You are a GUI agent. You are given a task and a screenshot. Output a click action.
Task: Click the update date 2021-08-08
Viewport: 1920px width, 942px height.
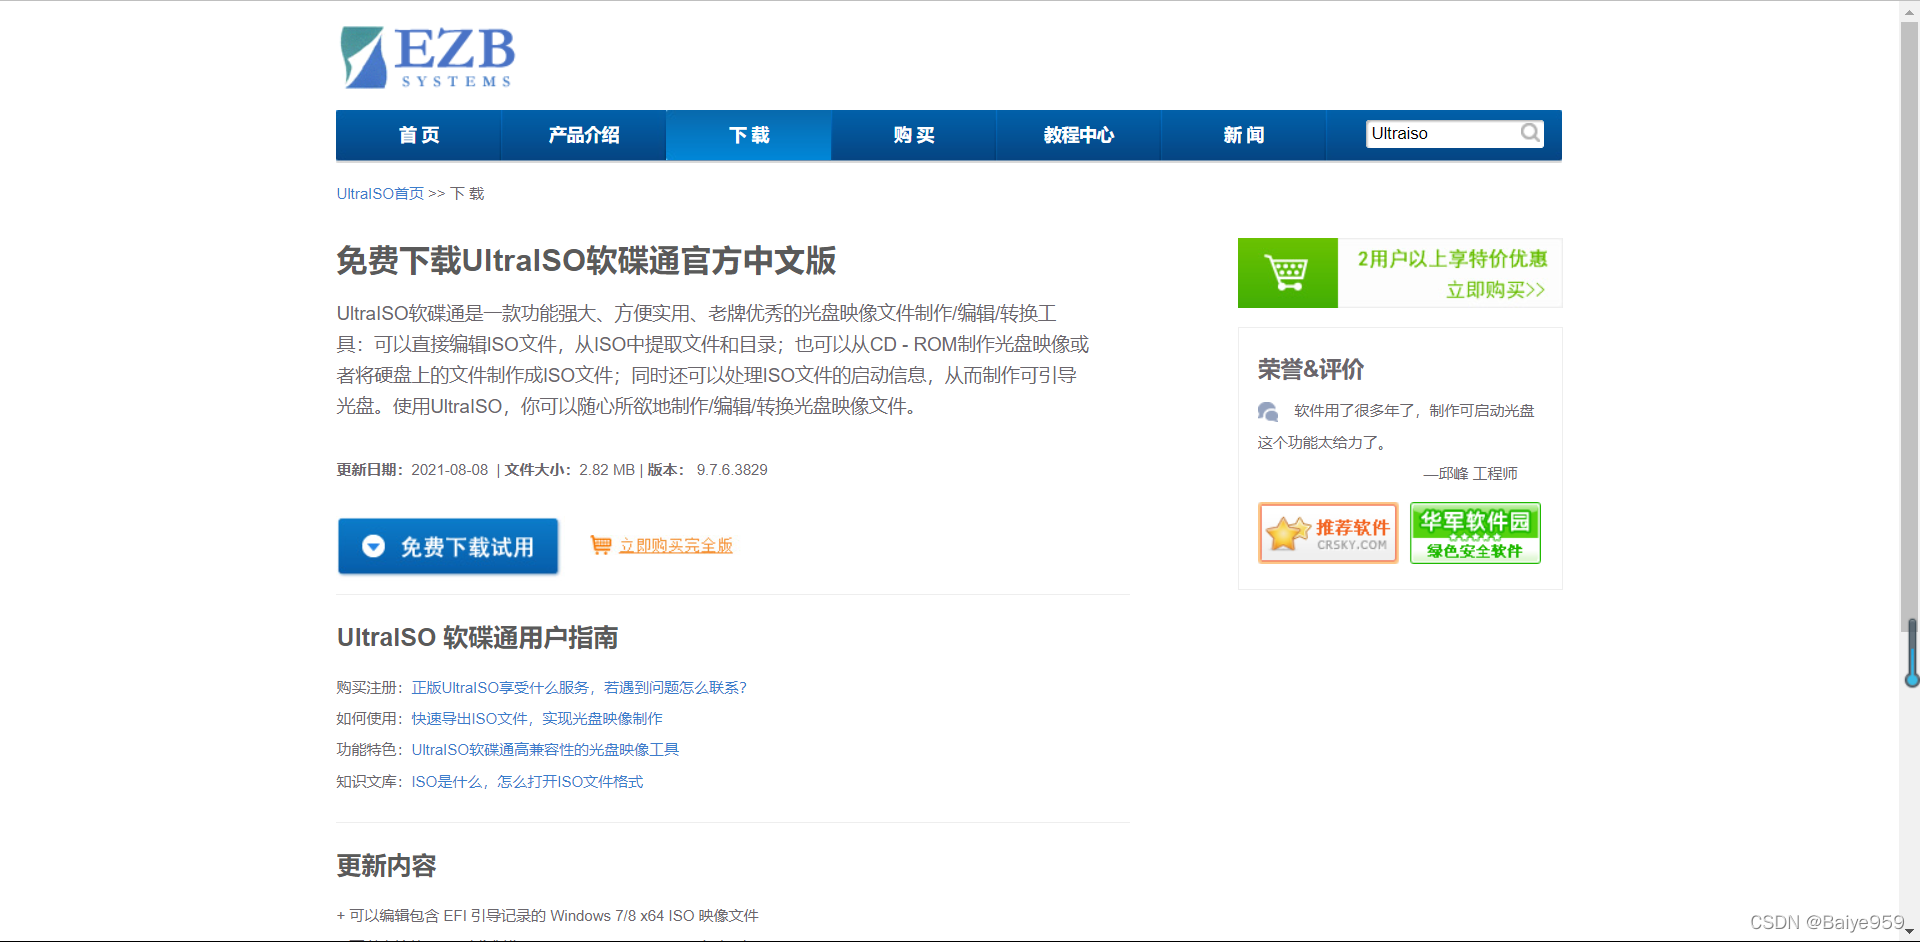[450, 470]
